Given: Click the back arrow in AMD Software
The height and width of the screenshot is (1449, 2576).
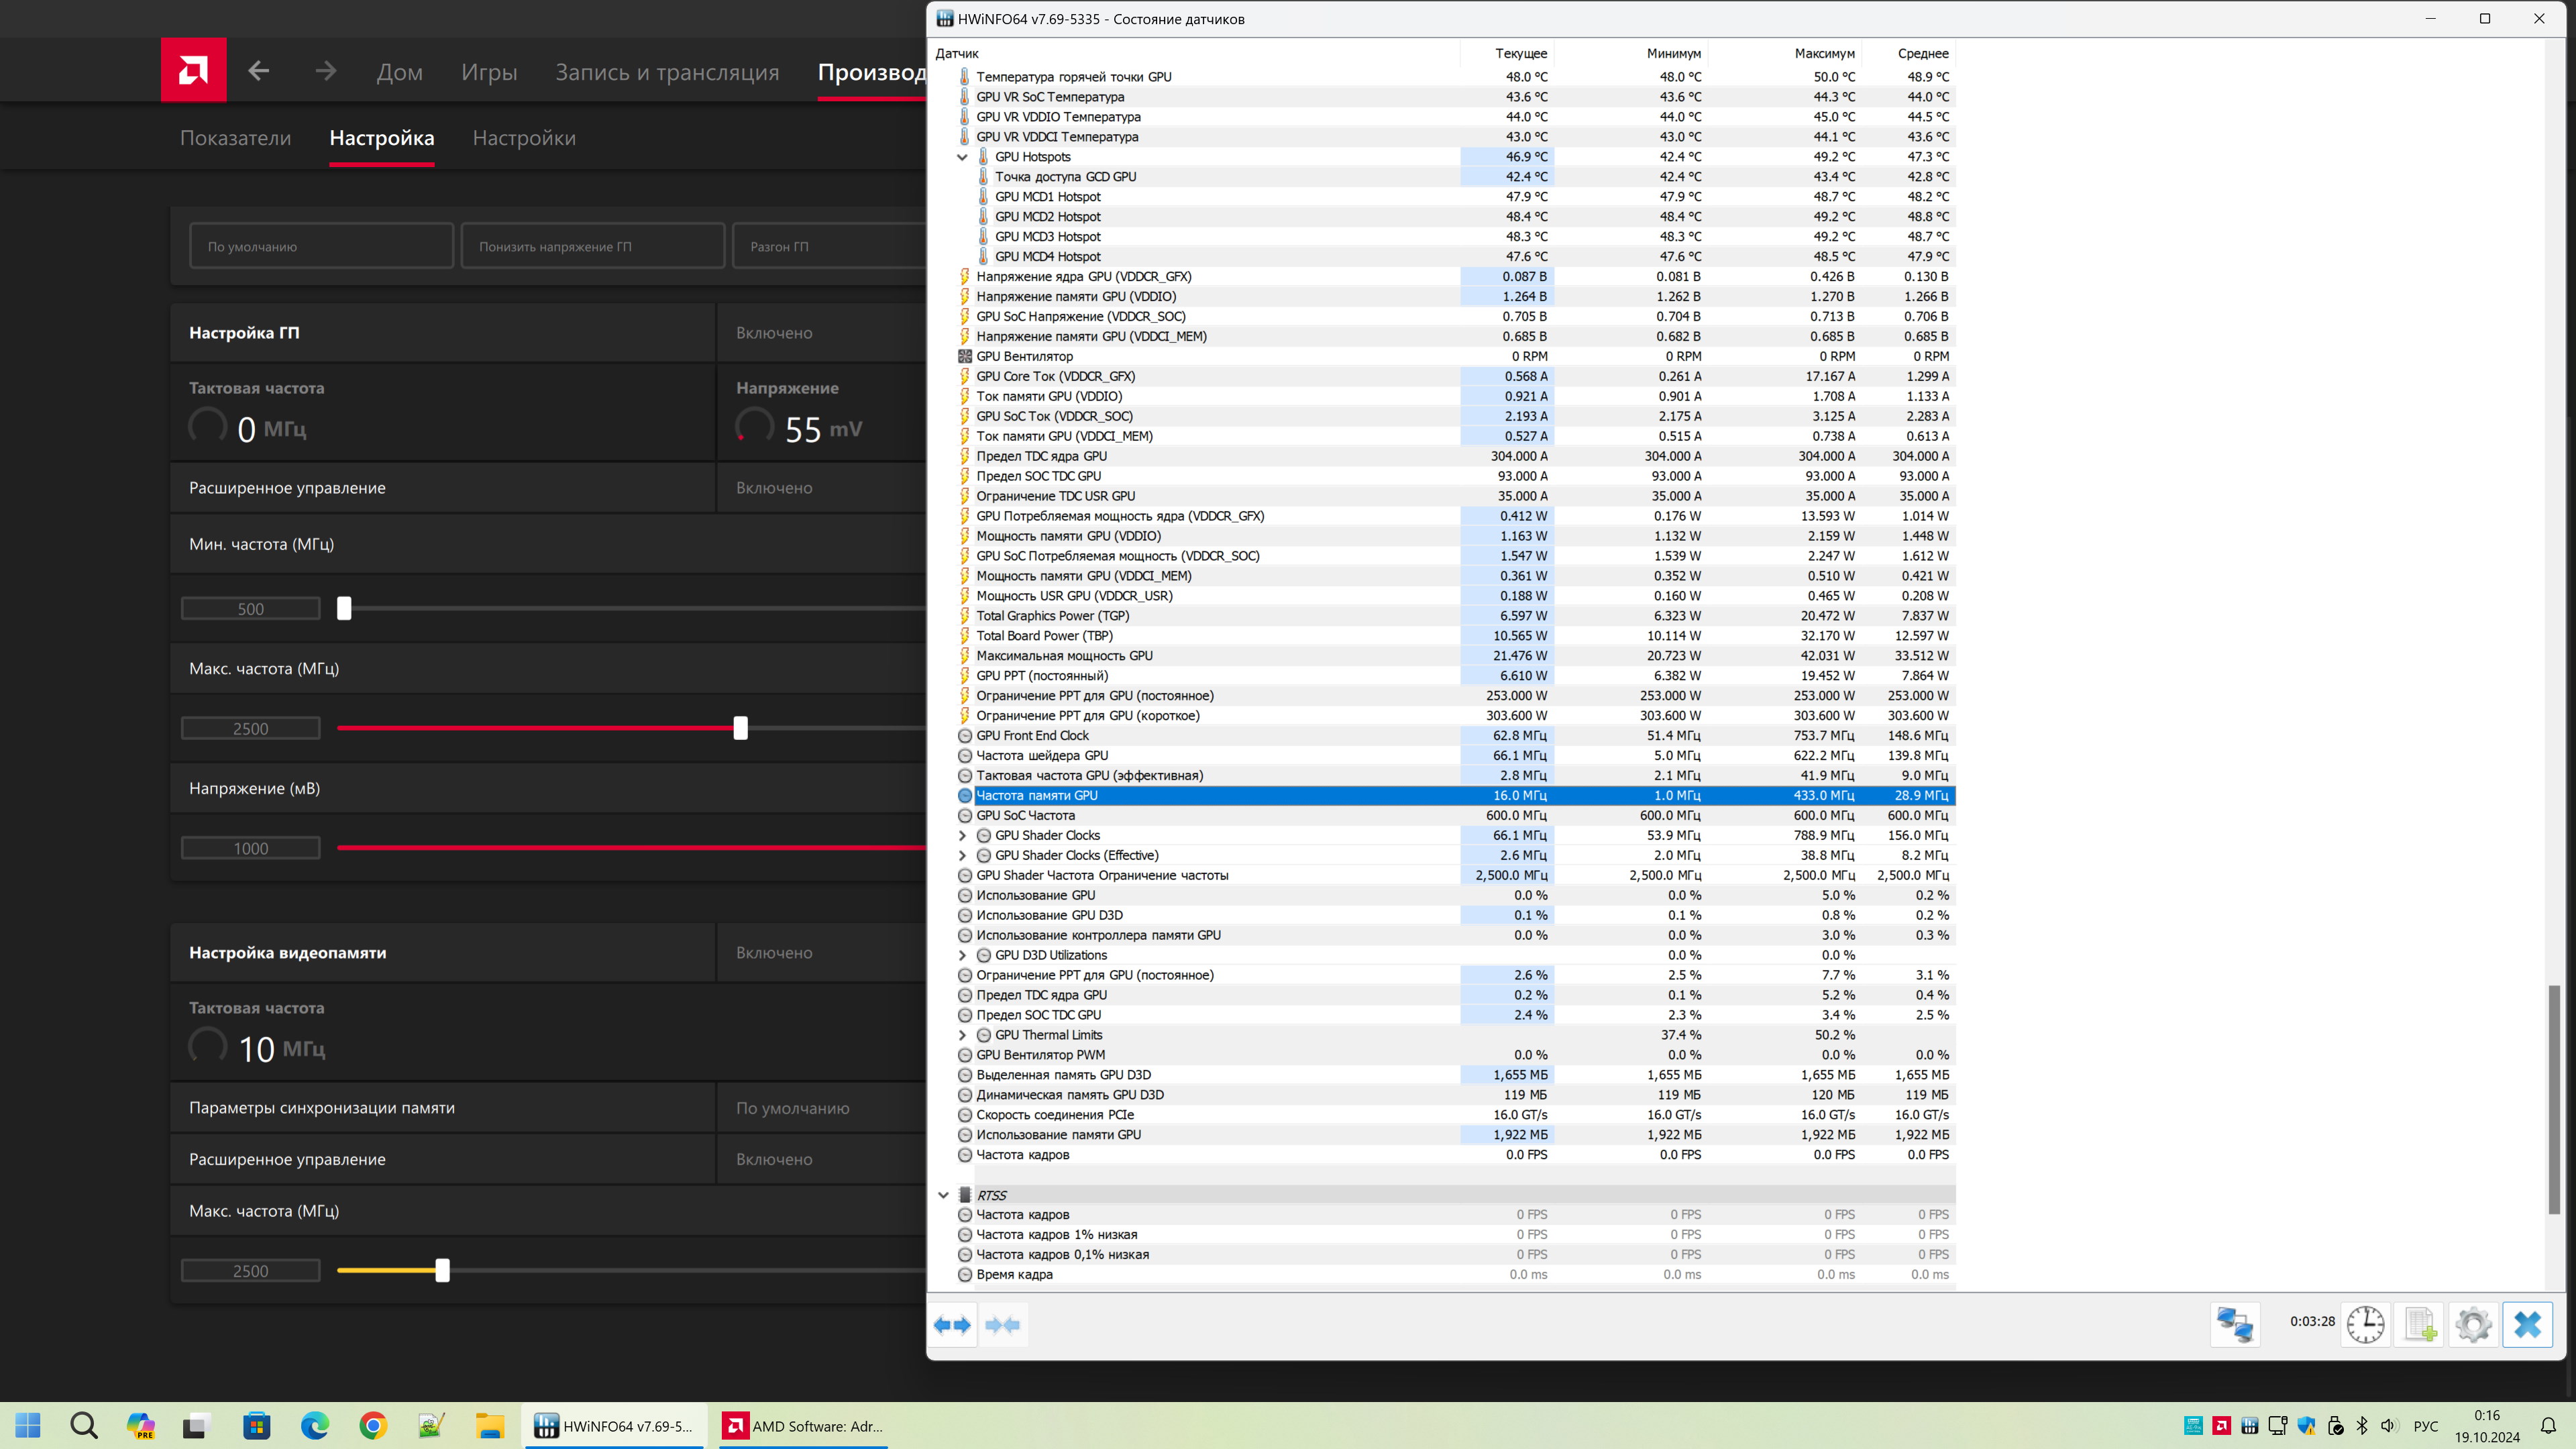Looking at the screenshot, I should 259,71.
